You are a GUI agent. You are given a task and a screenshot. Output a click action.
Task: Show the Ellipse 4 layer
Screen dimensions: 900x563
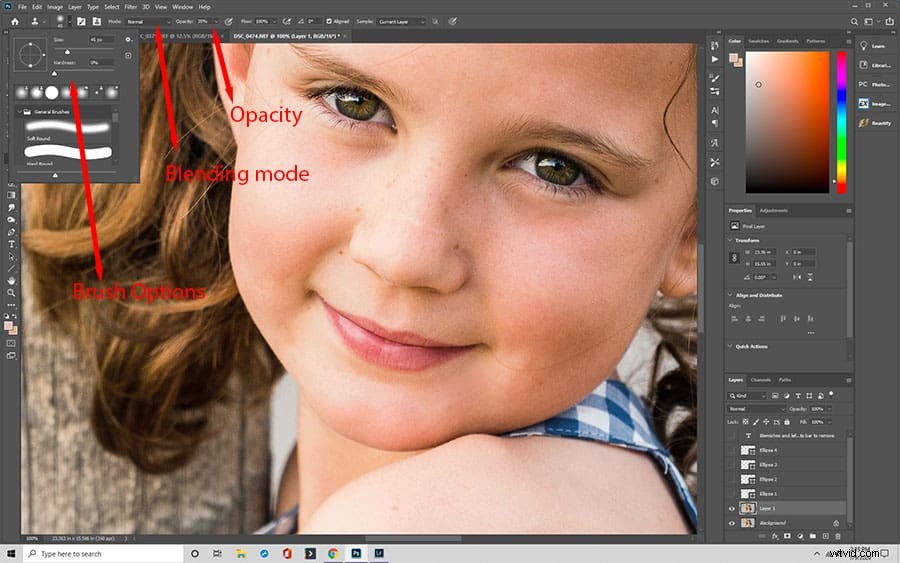(x=731, y=451)
